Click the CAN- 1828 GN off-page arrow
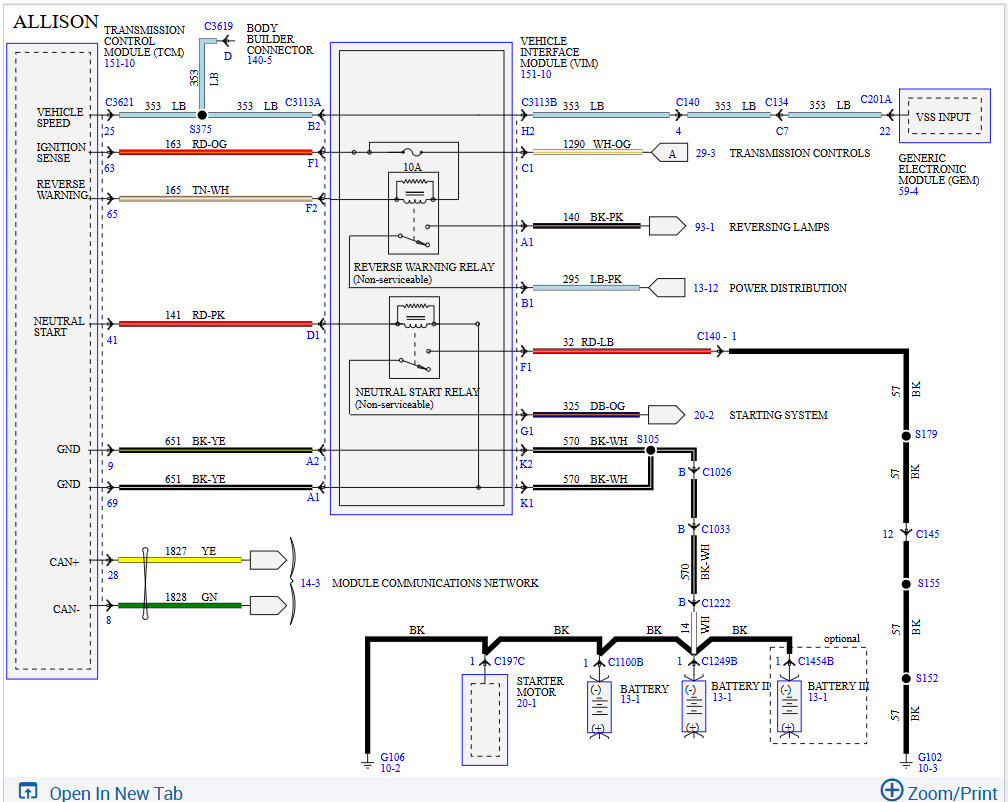The height and width of the screenshot is (802, 1008). click(x=268, y=605)
